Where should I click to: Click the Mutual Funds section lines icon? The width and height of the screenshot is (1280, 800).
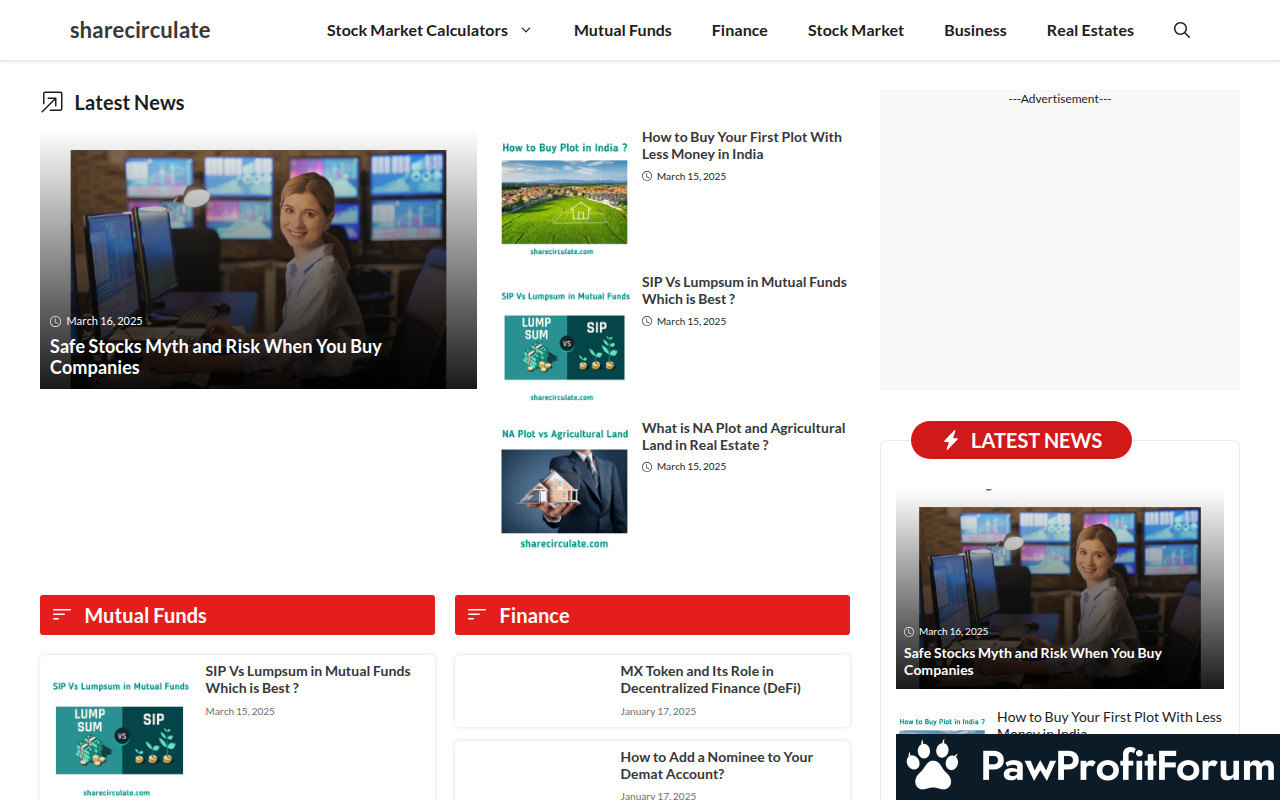[x=62, y=615]
